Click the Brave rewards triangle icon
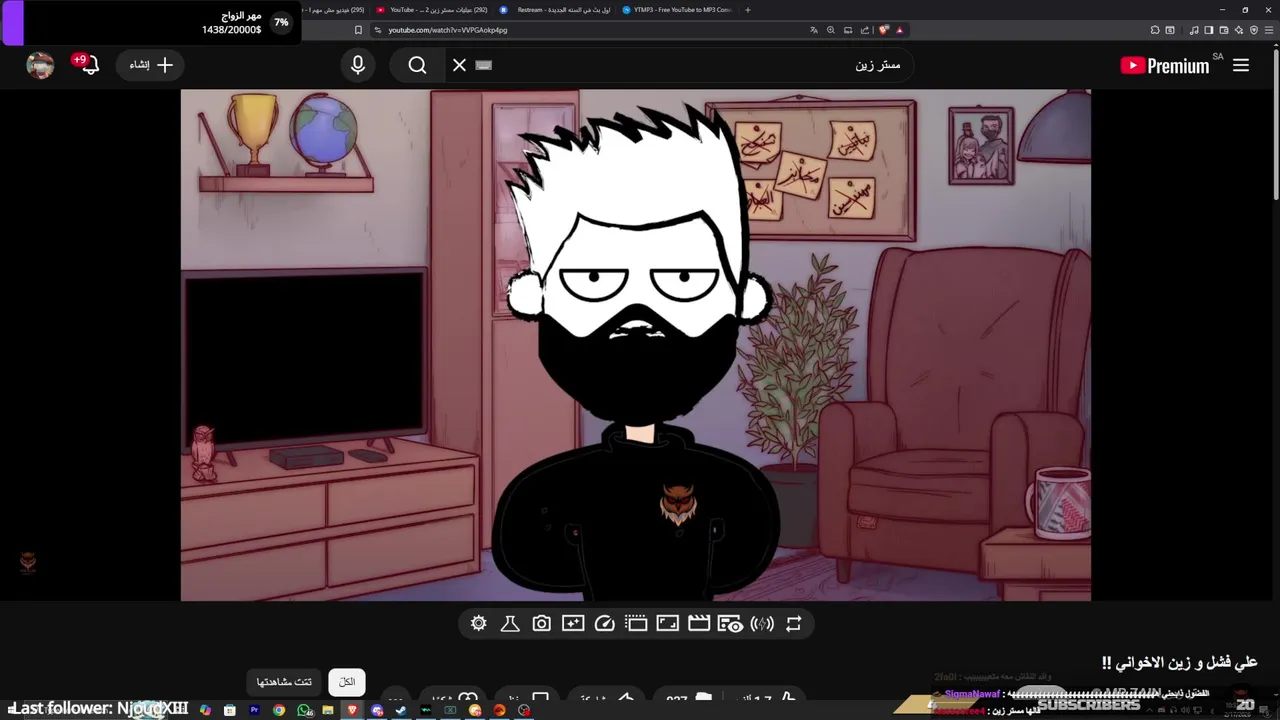The image size is (1280, 720). pos(900,30)
